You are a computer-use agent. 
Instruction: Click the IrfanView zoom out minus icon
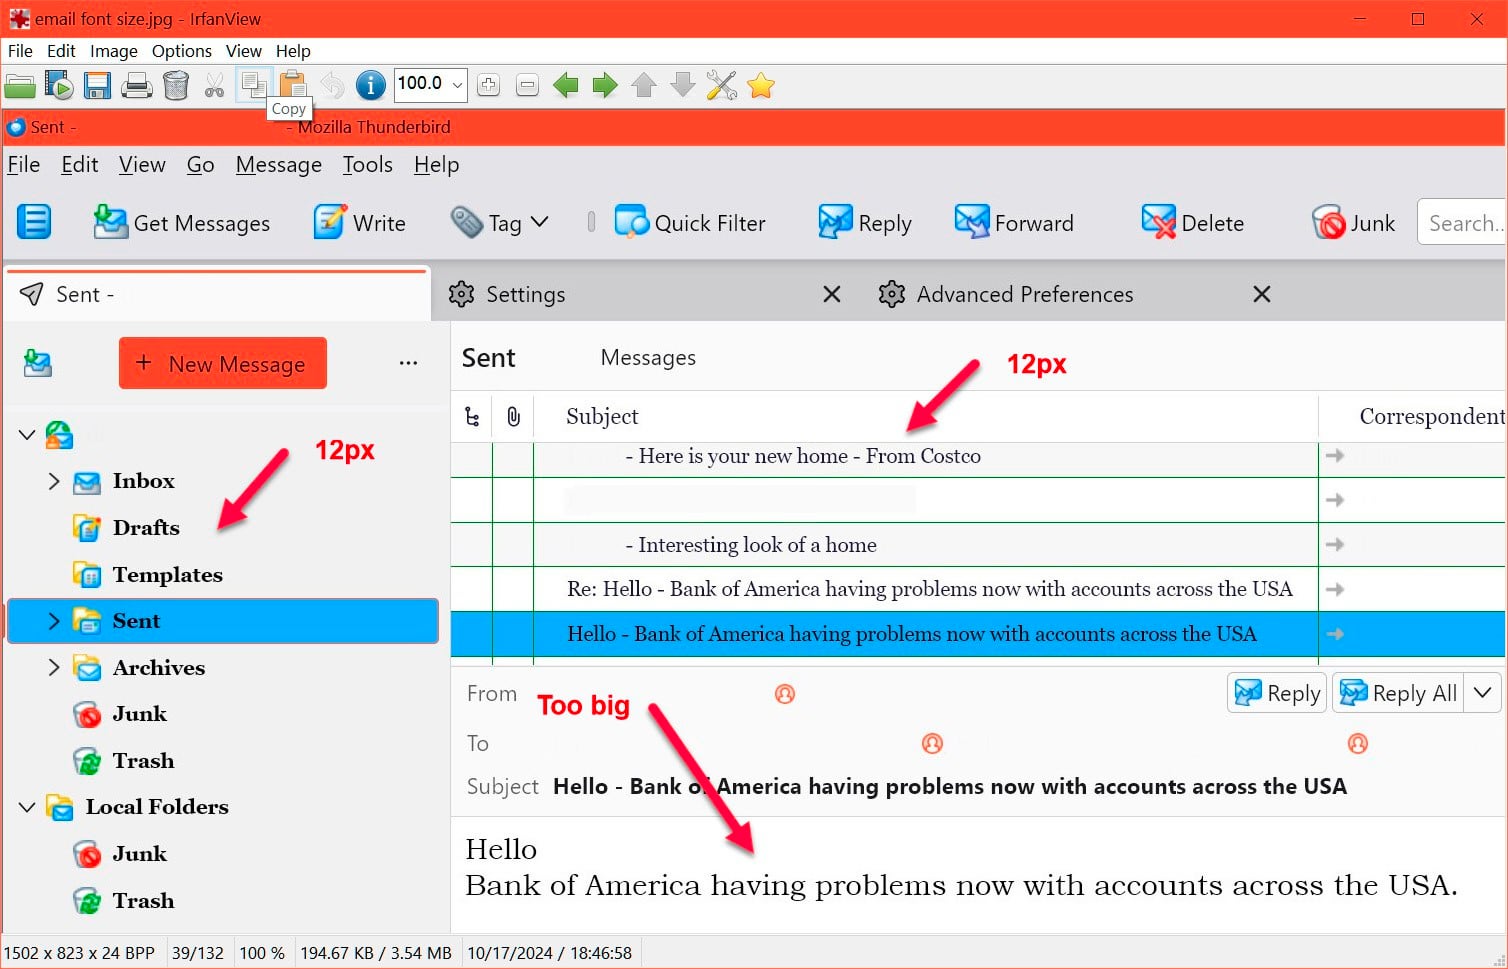[527, 85]
